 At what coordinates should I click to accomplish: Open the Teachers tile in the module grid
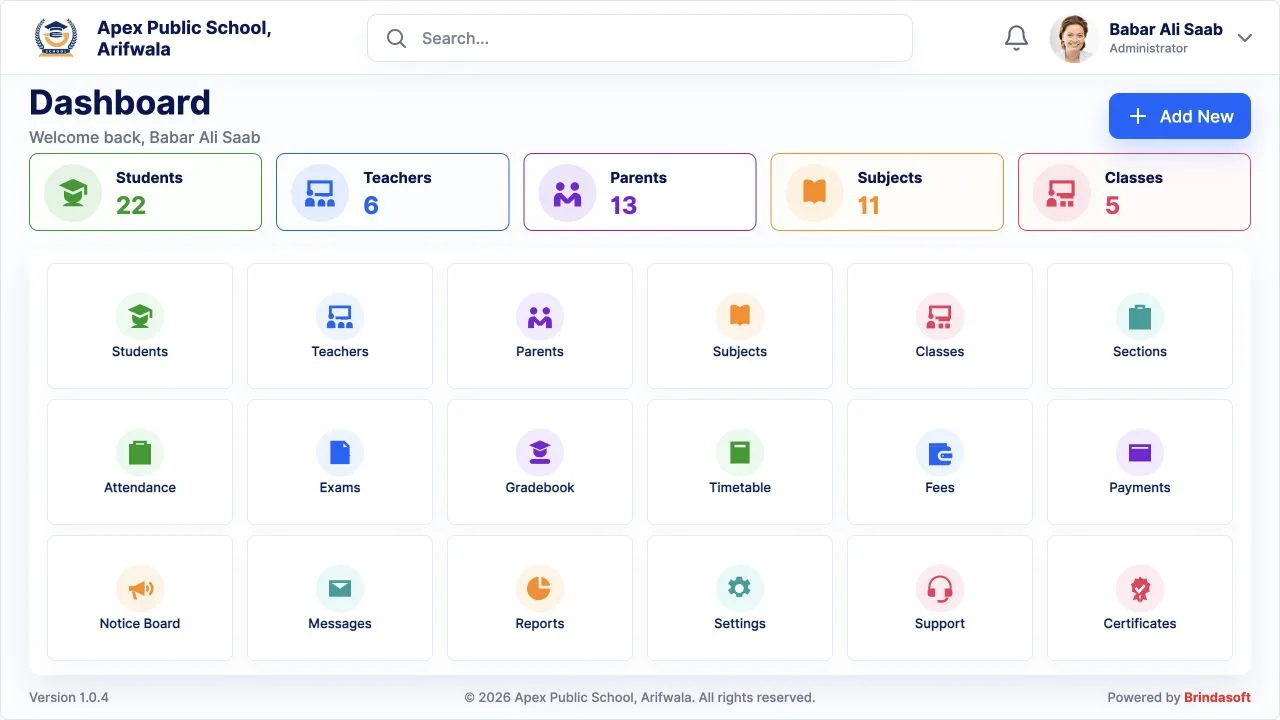340,326
